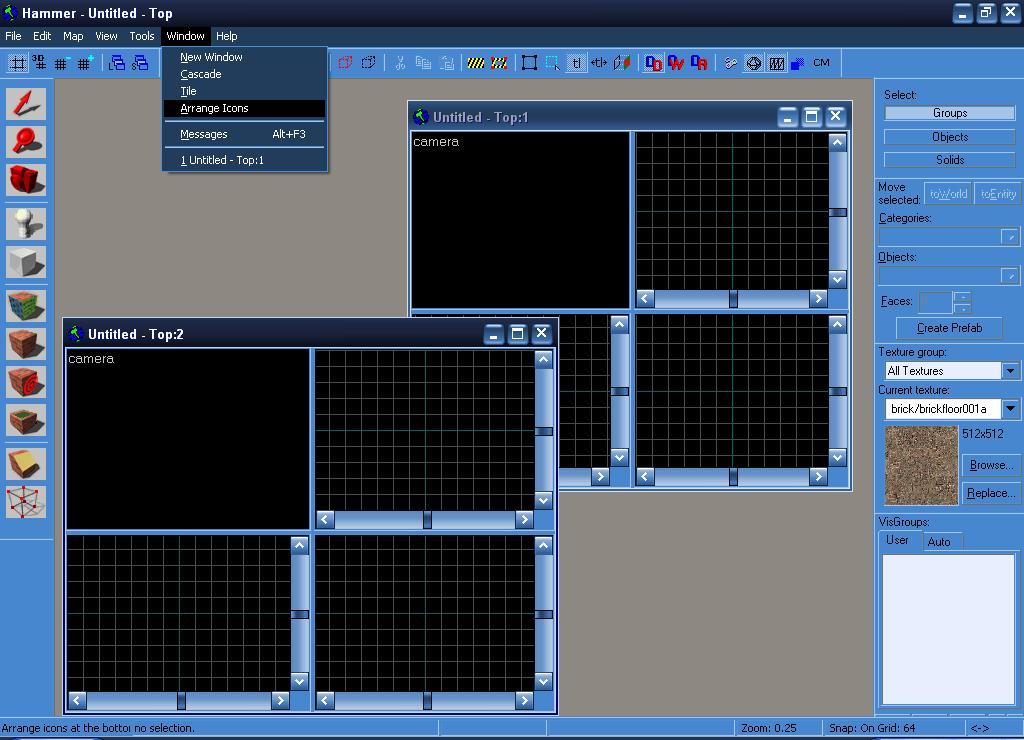Select the Magnify tool with red lens

click(26, 142)
